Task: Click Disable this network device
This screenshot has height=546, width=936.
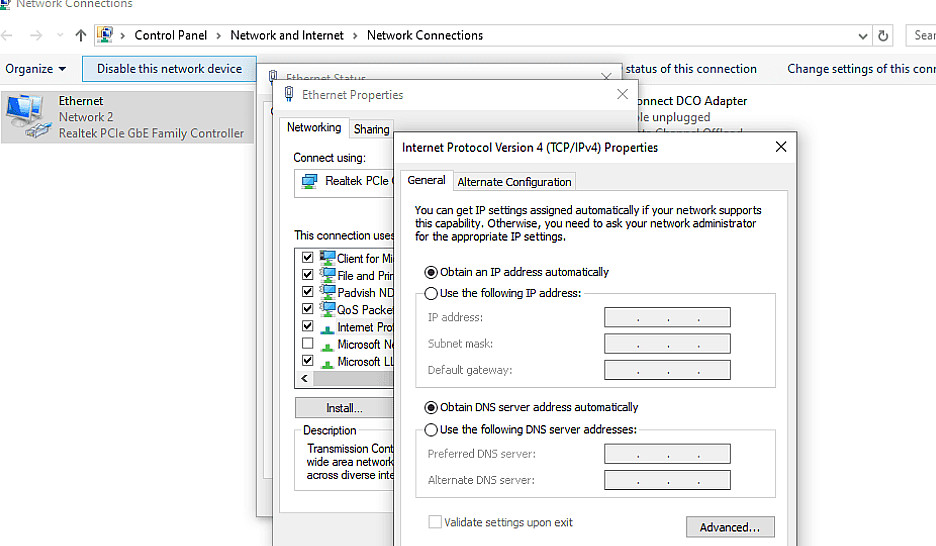Action: 169,69
